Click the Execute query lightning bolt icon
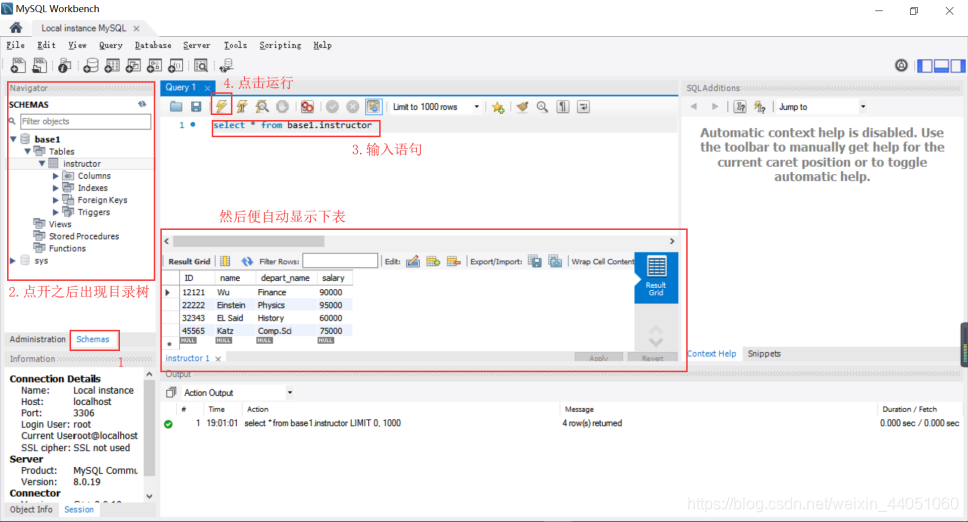This screenshot has width=968, height=522. pyautogui.click(x=221, y=106)
